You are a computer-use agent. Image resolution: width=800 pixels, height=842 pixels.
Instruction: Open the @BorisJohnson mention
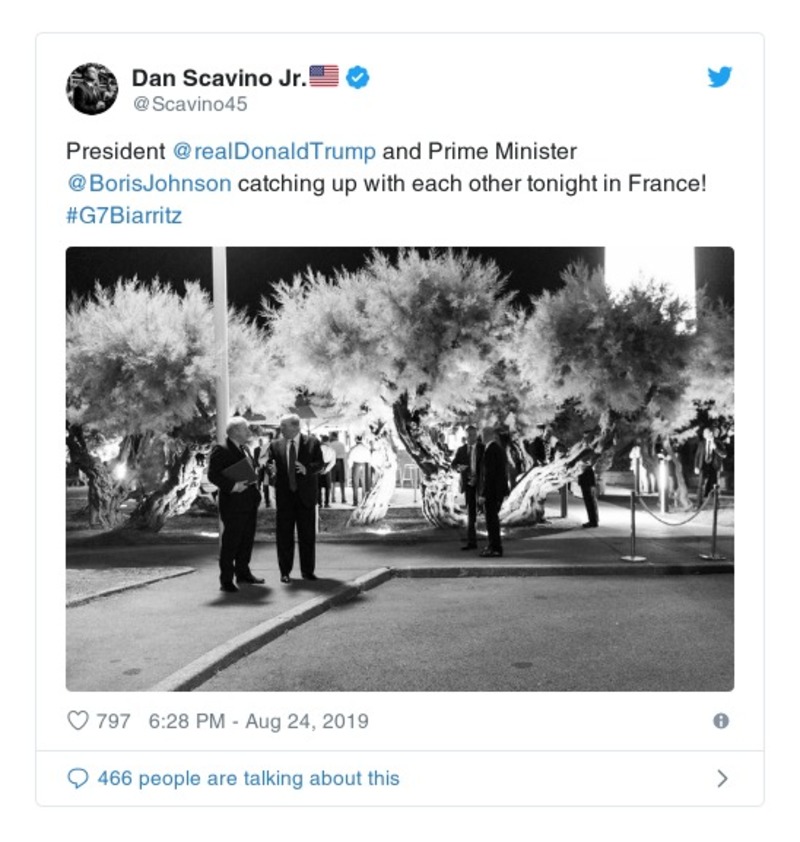[x=149, y=184]
